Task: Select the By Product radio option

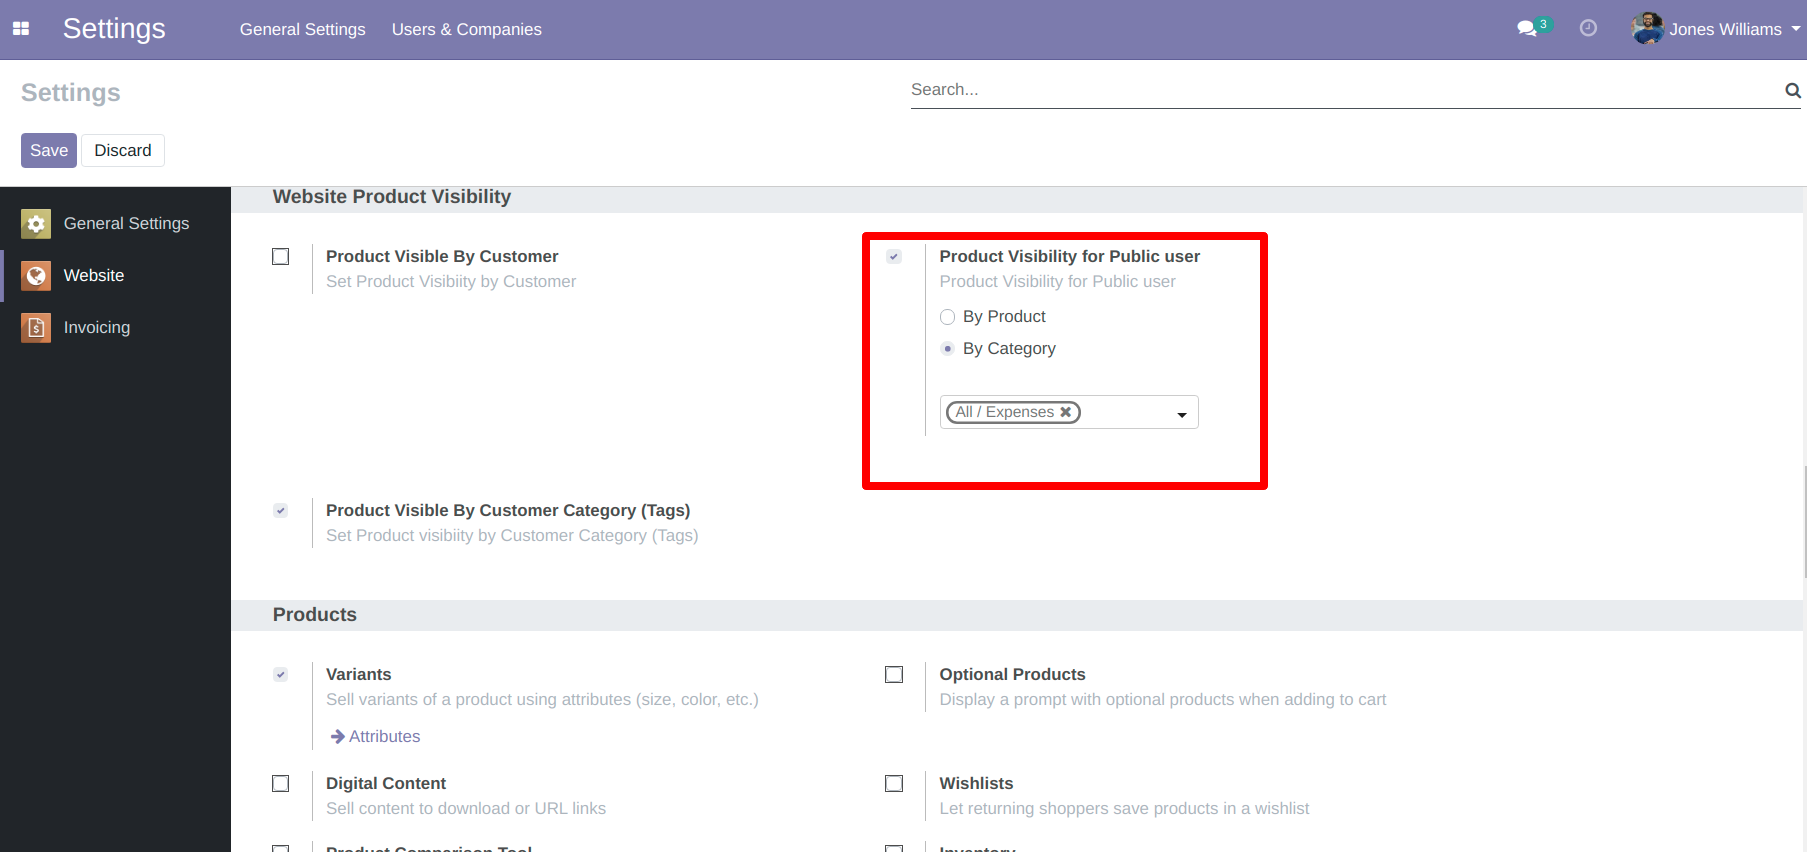Action: tap(948, 317)
